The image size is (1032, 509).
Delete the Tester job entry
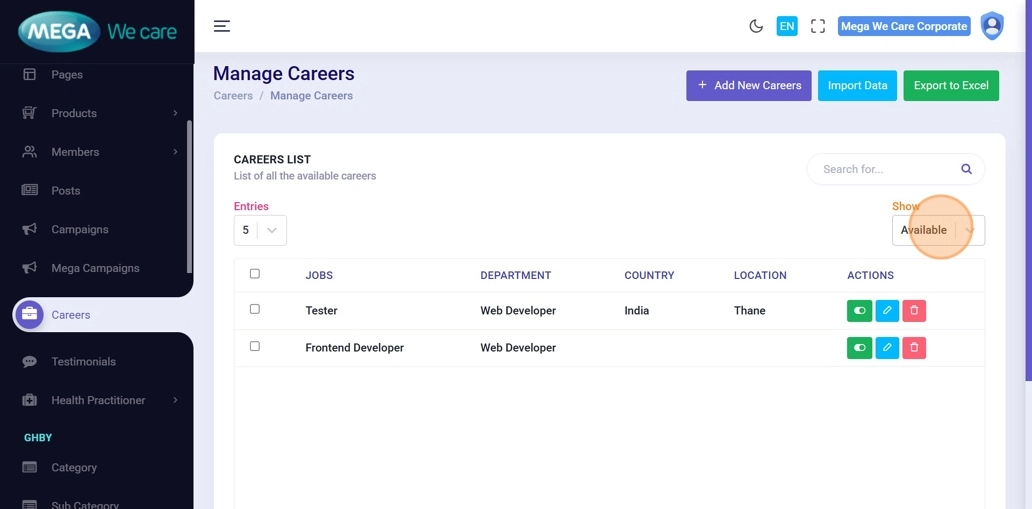click(x=914, y=311)
